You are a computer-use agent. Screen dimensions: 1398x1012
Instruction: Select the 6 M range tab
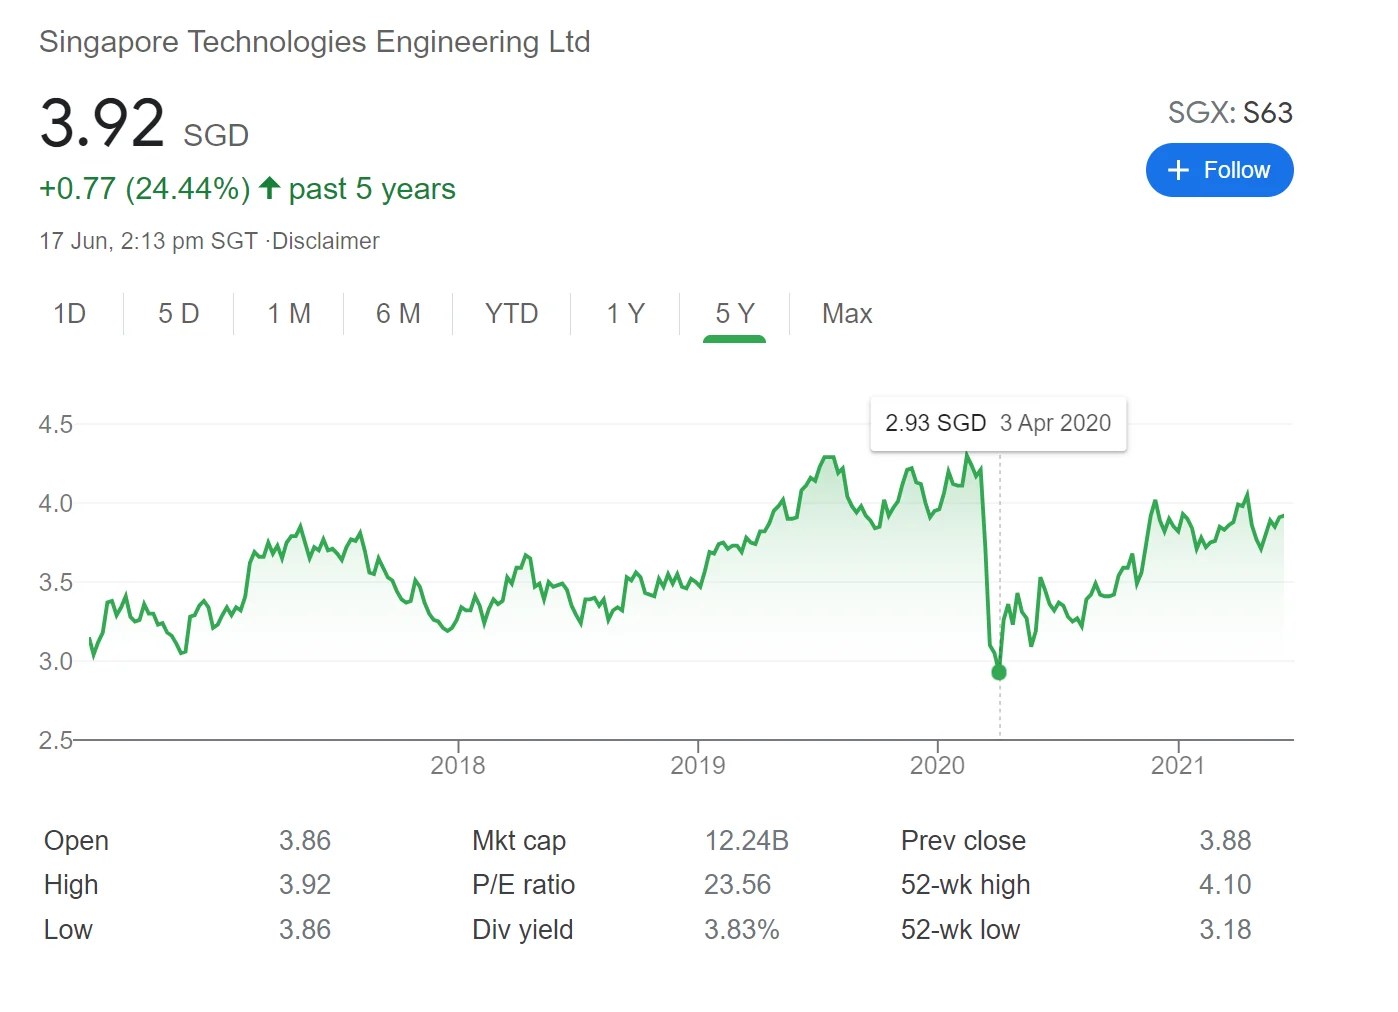(x=398, y=314)
